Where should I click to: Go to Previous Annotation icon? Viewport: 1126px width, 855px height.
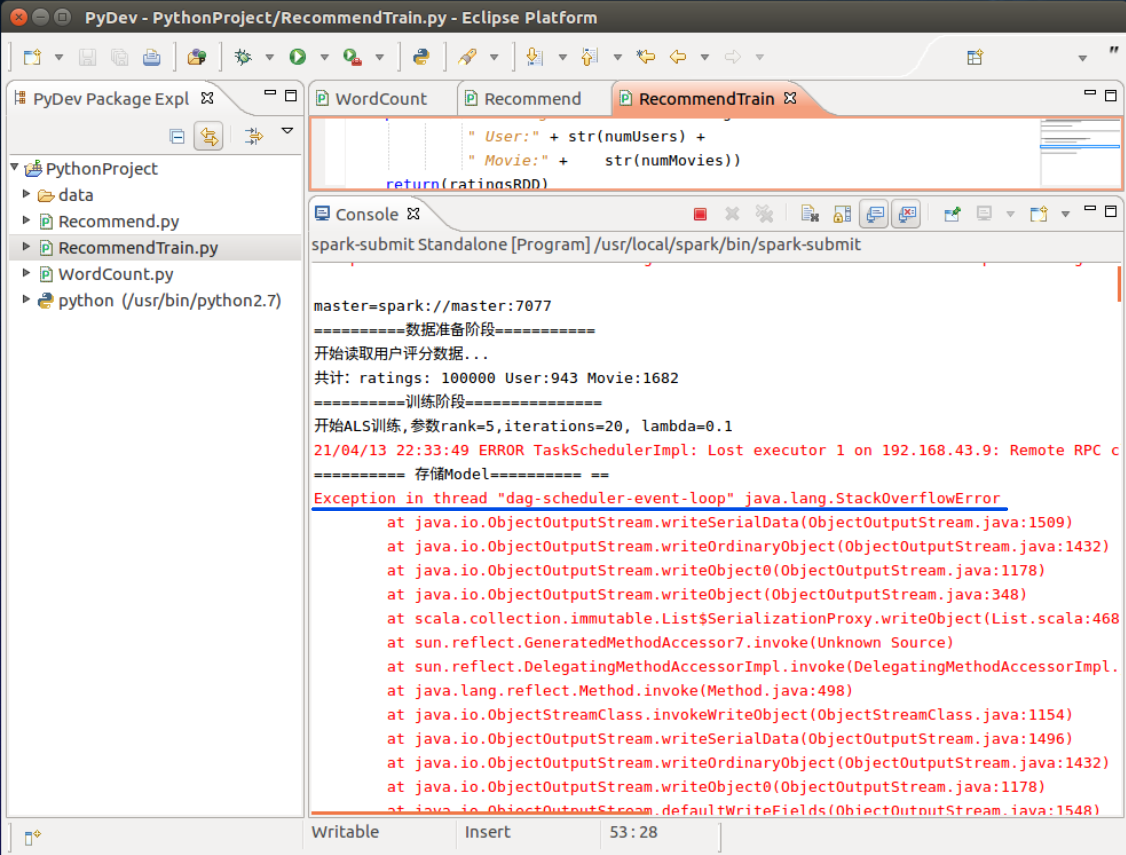[x=590, y=57]
